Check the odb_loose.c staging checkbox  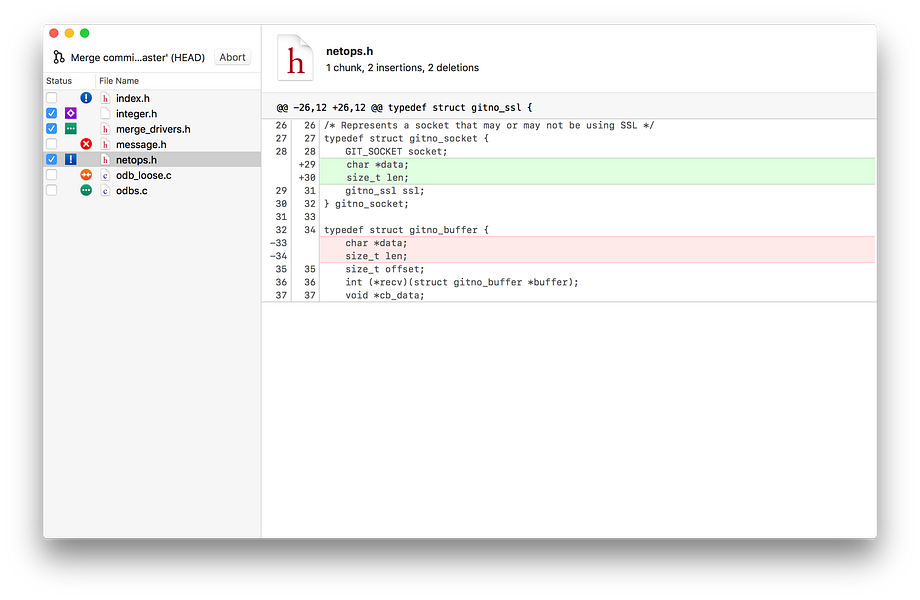[x=52, y=175]
